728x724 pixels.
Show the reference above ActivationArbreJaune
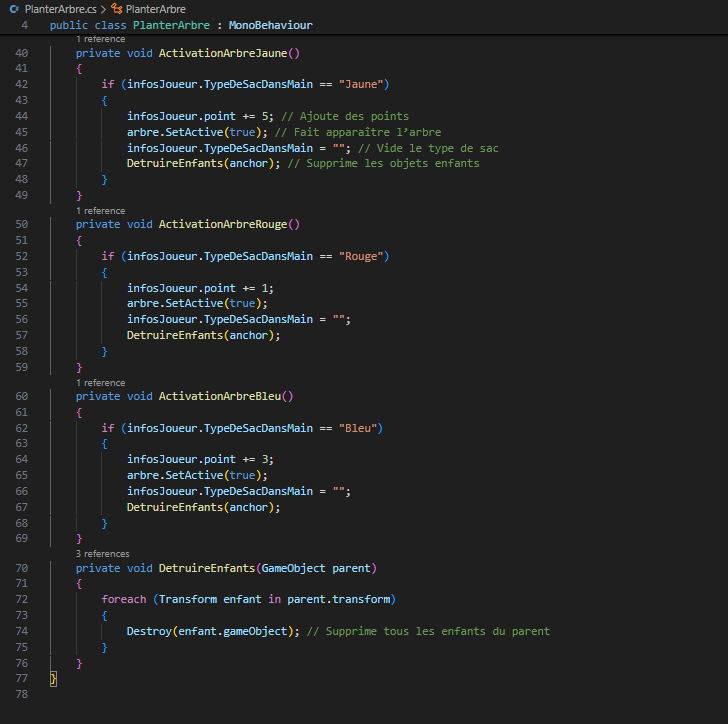[x=100, y=39]
